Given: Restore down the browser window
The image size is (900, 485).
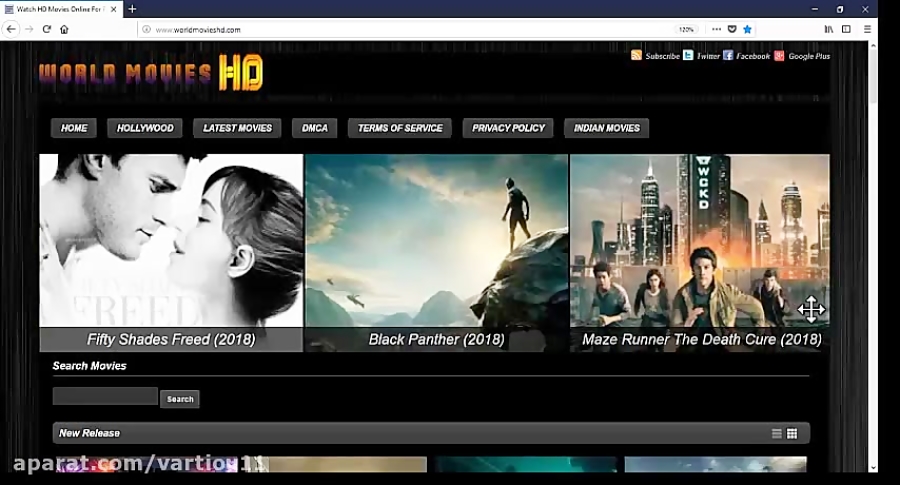Looking at the screenshot, I should [x=840, y=9].
